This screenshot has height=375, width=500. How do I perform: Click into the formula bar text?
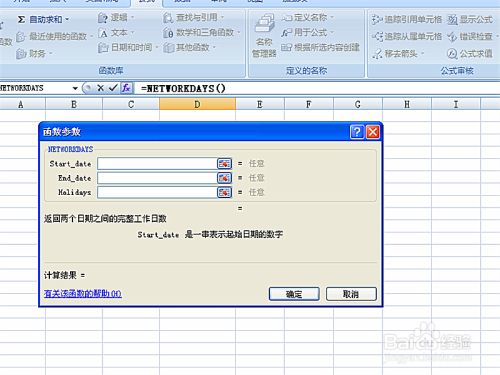[x=183, y=88]
